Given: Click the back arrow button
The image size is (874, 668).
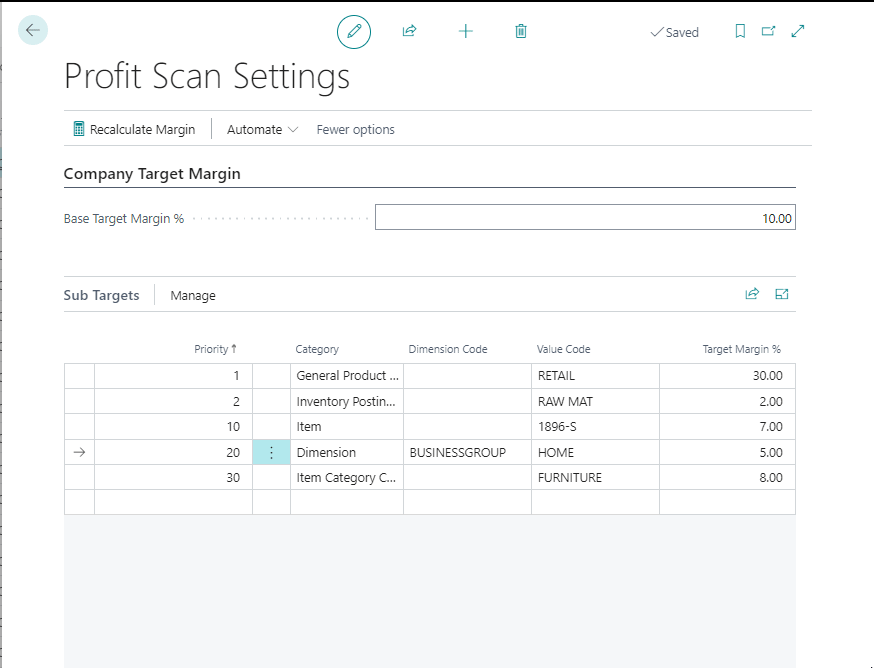Looking at the screenshot, I should [33, 31].
